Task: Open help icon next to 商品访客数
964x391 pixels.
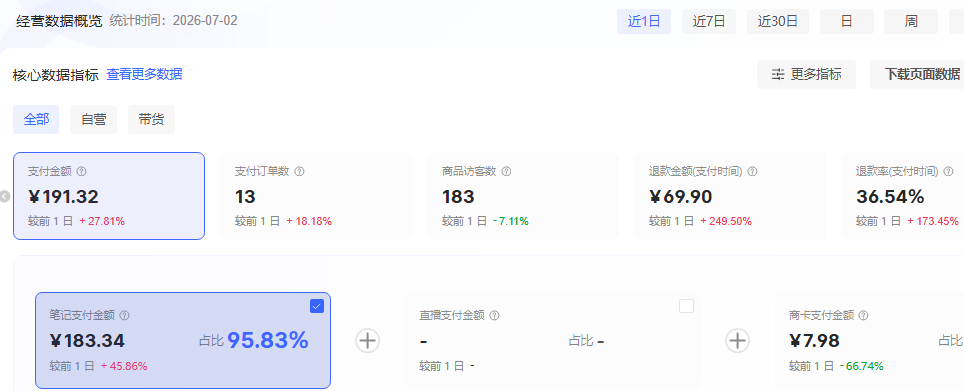Action: coord(507,172)
